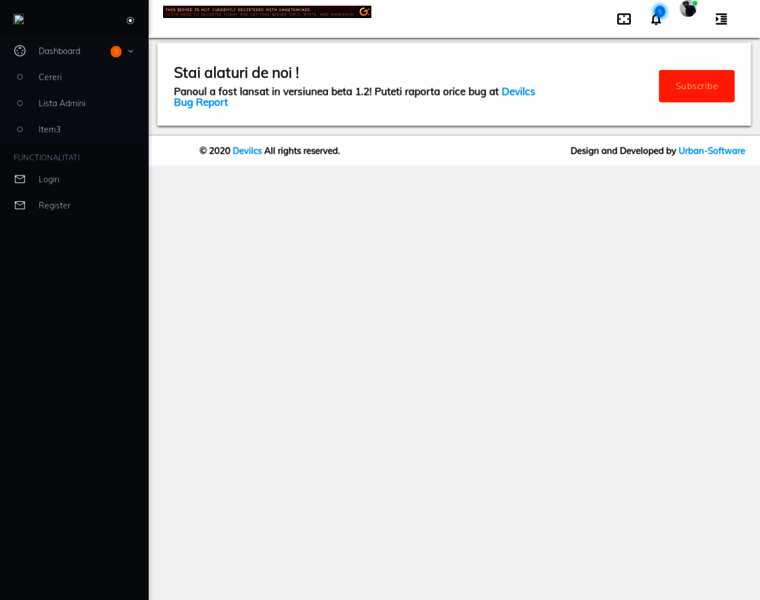This screenshot has width=760, height=600.
Task: Visit the Urban-Software link
Action: [712, 151]
